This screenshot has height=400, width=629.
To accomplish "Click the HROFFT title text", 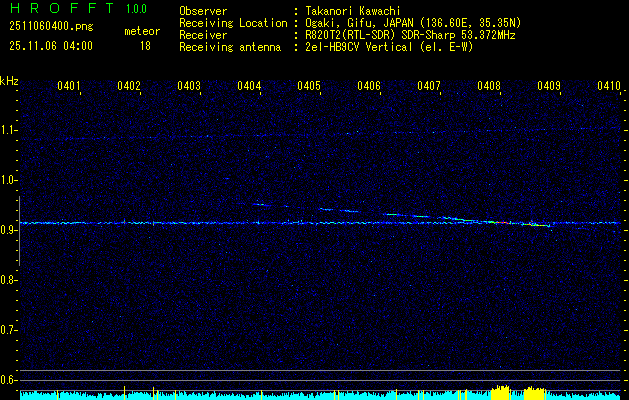I will click(x=60, y=10).
